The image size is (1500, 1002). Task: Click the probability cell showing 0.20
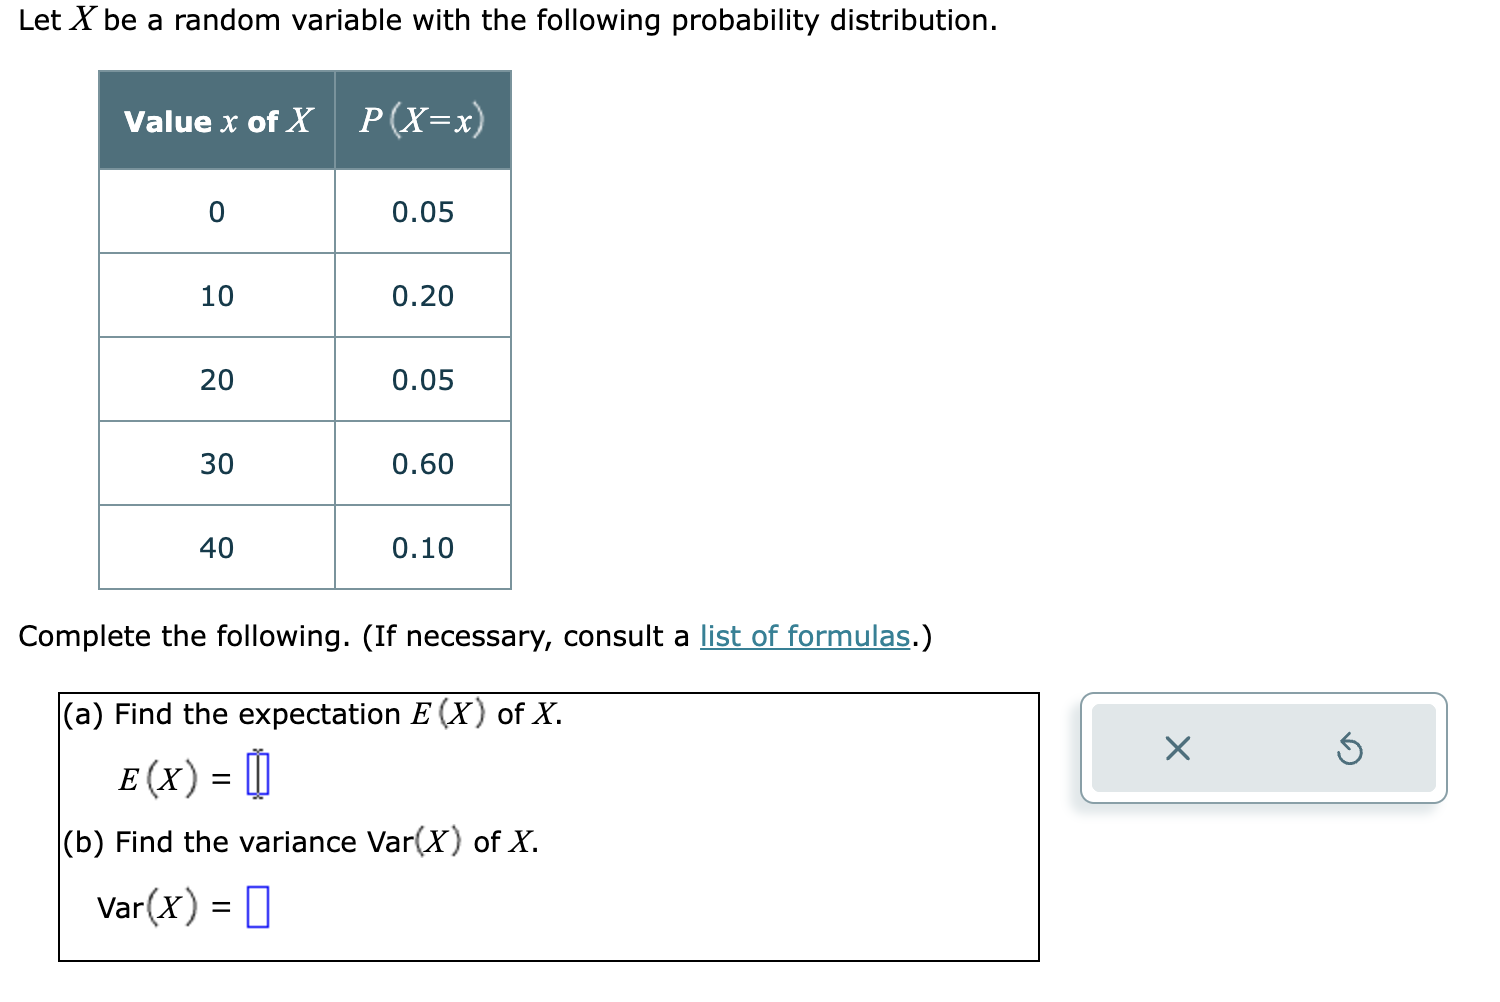coord(422,295)
